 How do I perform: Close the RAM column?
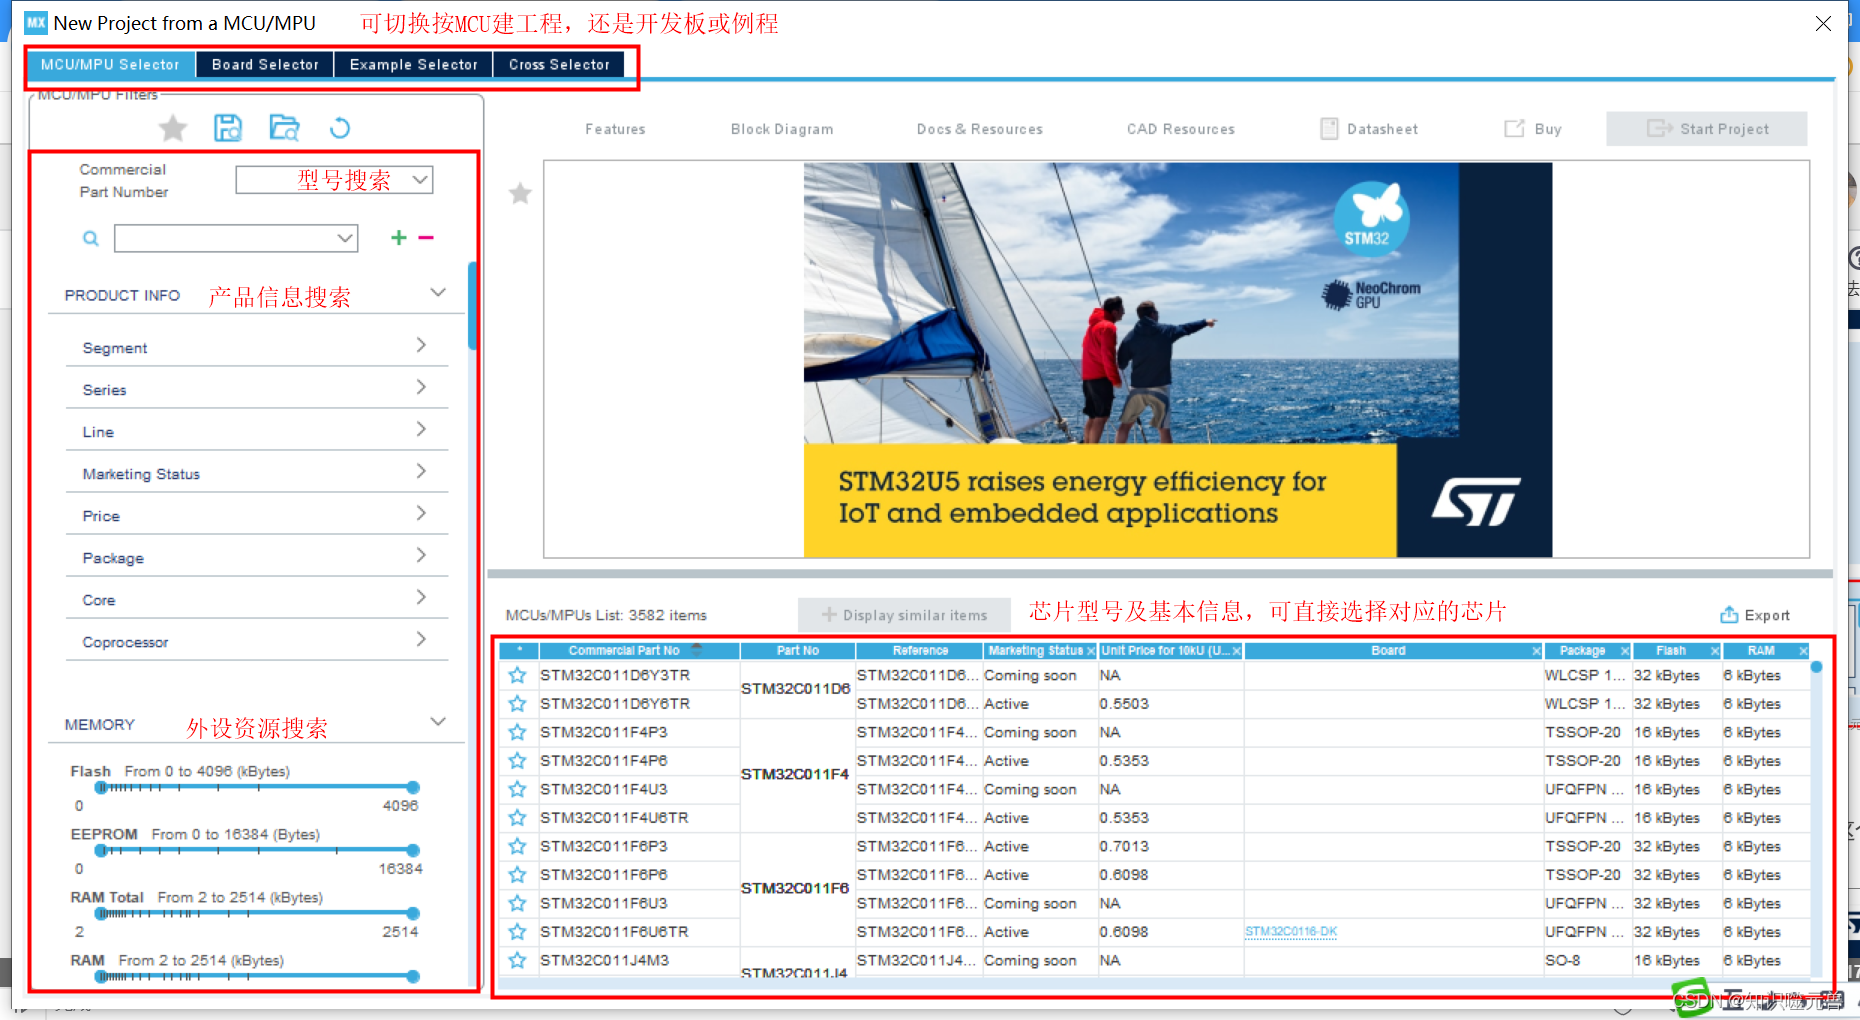(1804, 651)
